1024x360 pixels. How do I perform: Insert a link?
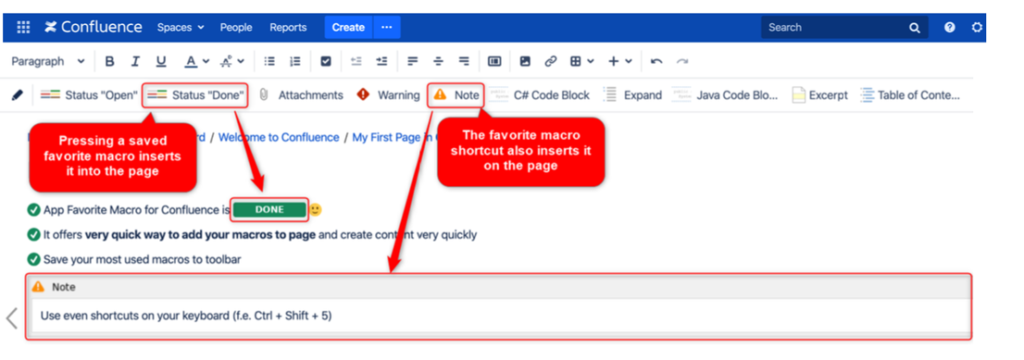(x=551, y=61)
